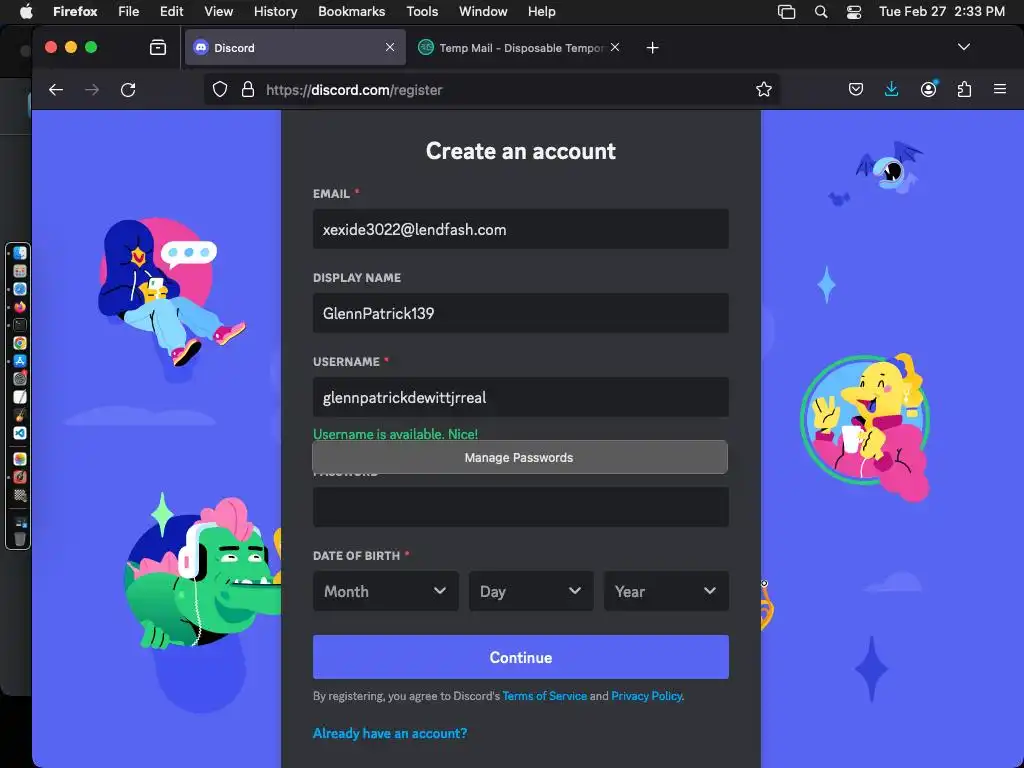The width and height of the screenshot is (1024, 768).
Task: Open Firefox View icon
Action: (x=157, y=47)
